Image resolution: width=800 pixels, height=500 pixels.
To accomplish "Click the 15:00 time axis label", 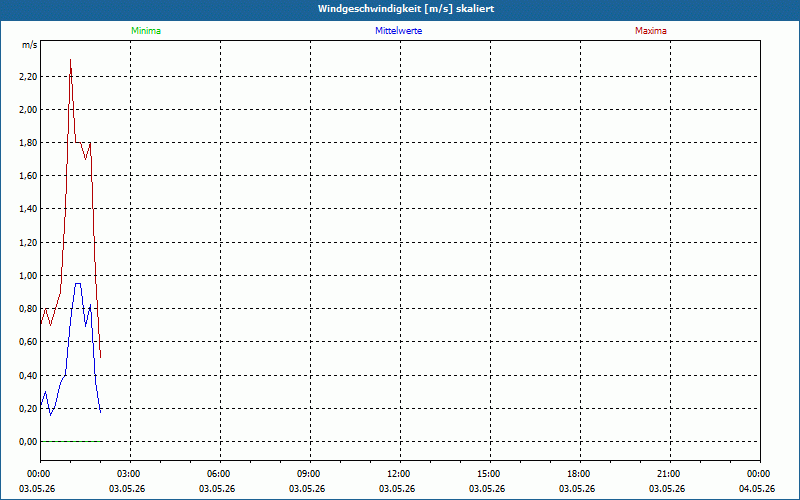I will point(490,474).
